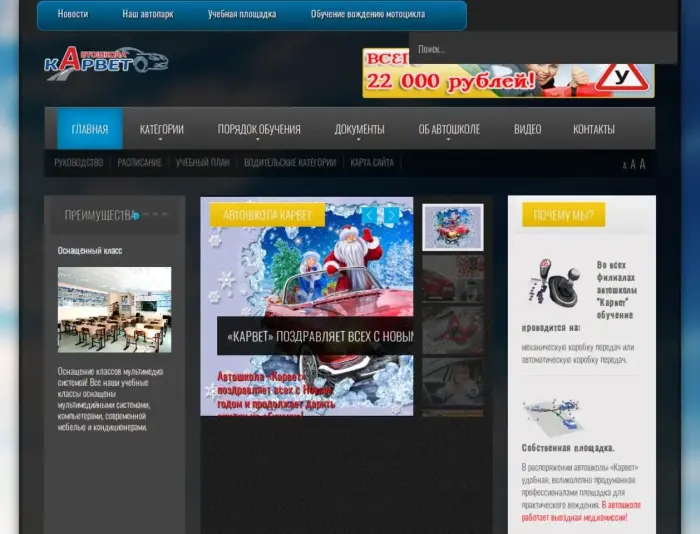Show previous slide with left arrow
This screenshot has height=534, width=700.
[x=369, y=215]
